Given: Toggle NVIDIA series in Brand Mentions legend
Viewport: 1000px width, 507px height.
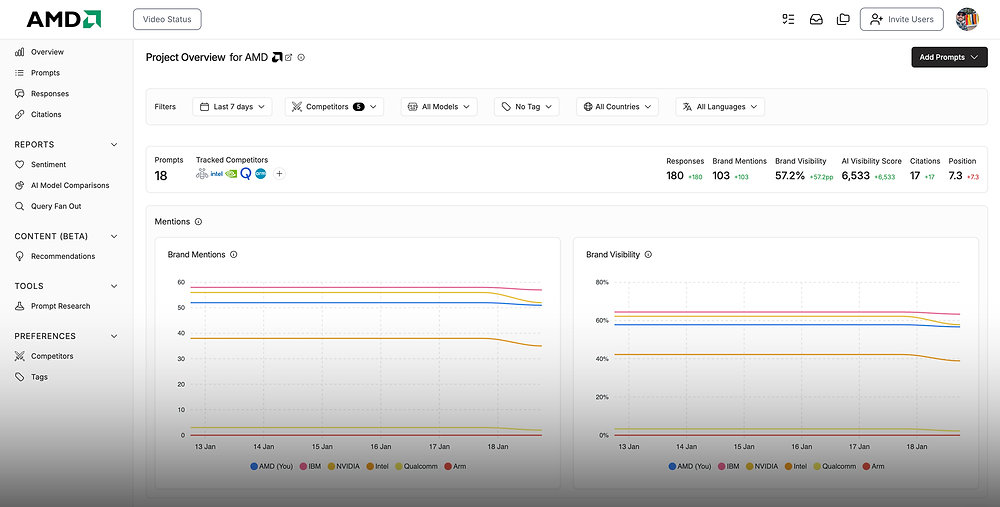Looking at the screenshot, I should coord(344,466).
